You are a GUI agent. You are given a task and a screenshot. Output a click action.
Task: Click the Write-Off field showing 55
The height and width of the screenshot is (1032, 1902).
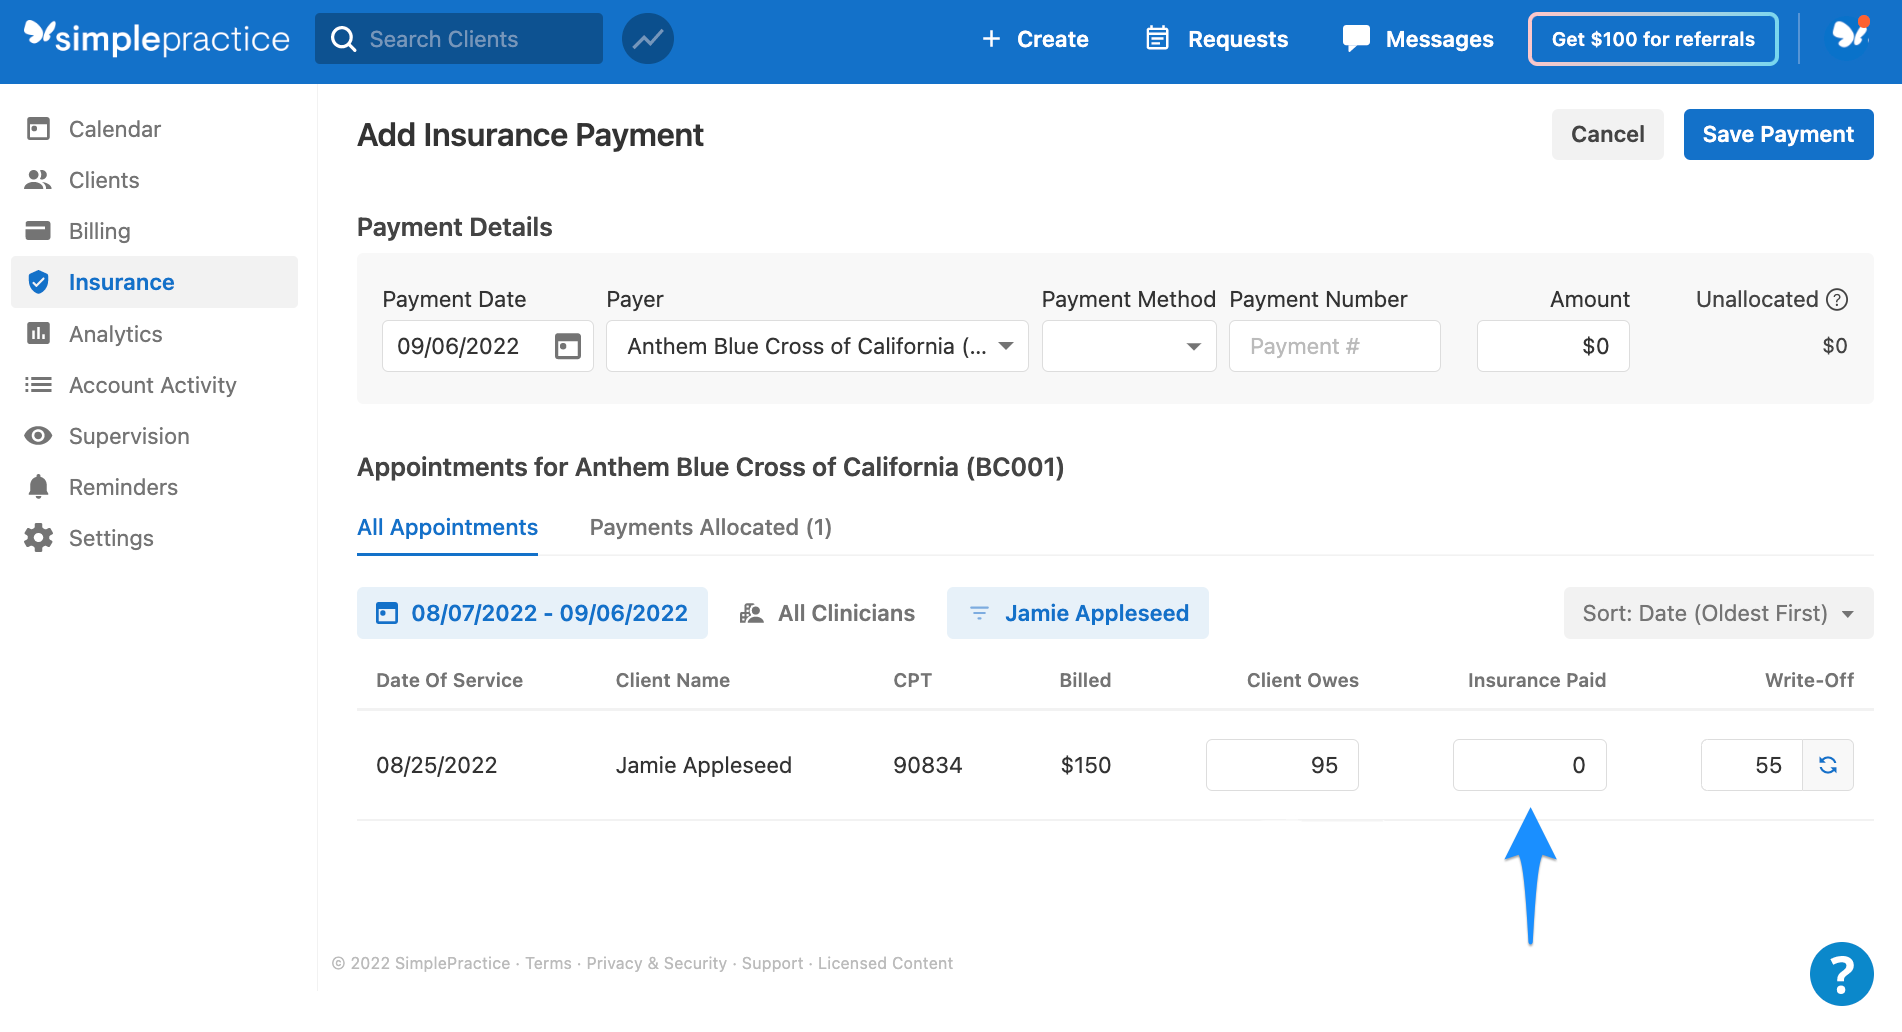1752,765
